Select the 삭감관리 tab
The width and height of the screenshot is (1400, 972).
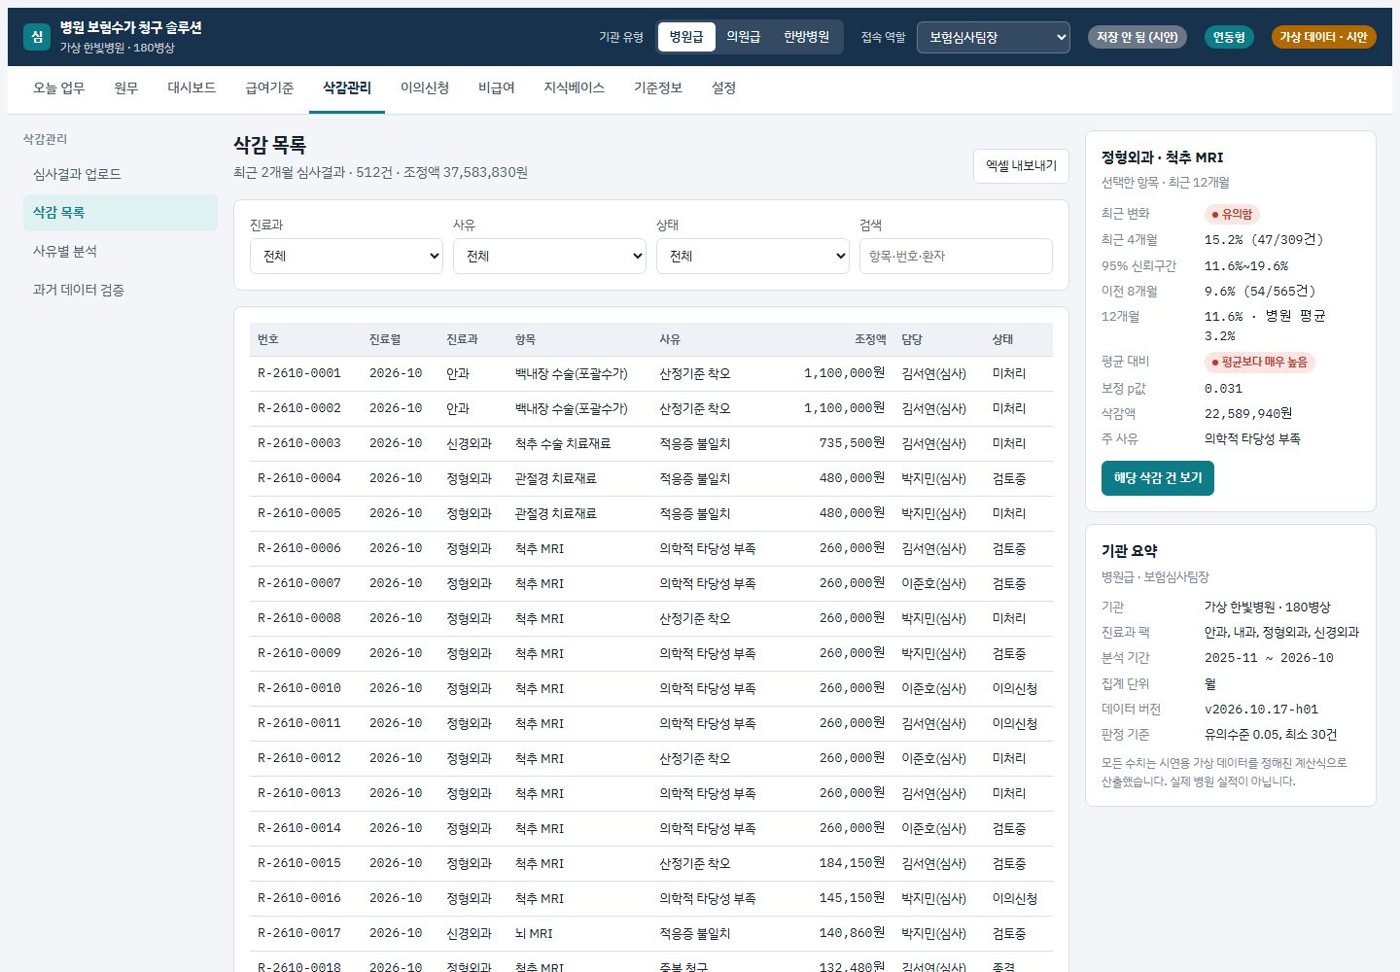click(347, 88)
